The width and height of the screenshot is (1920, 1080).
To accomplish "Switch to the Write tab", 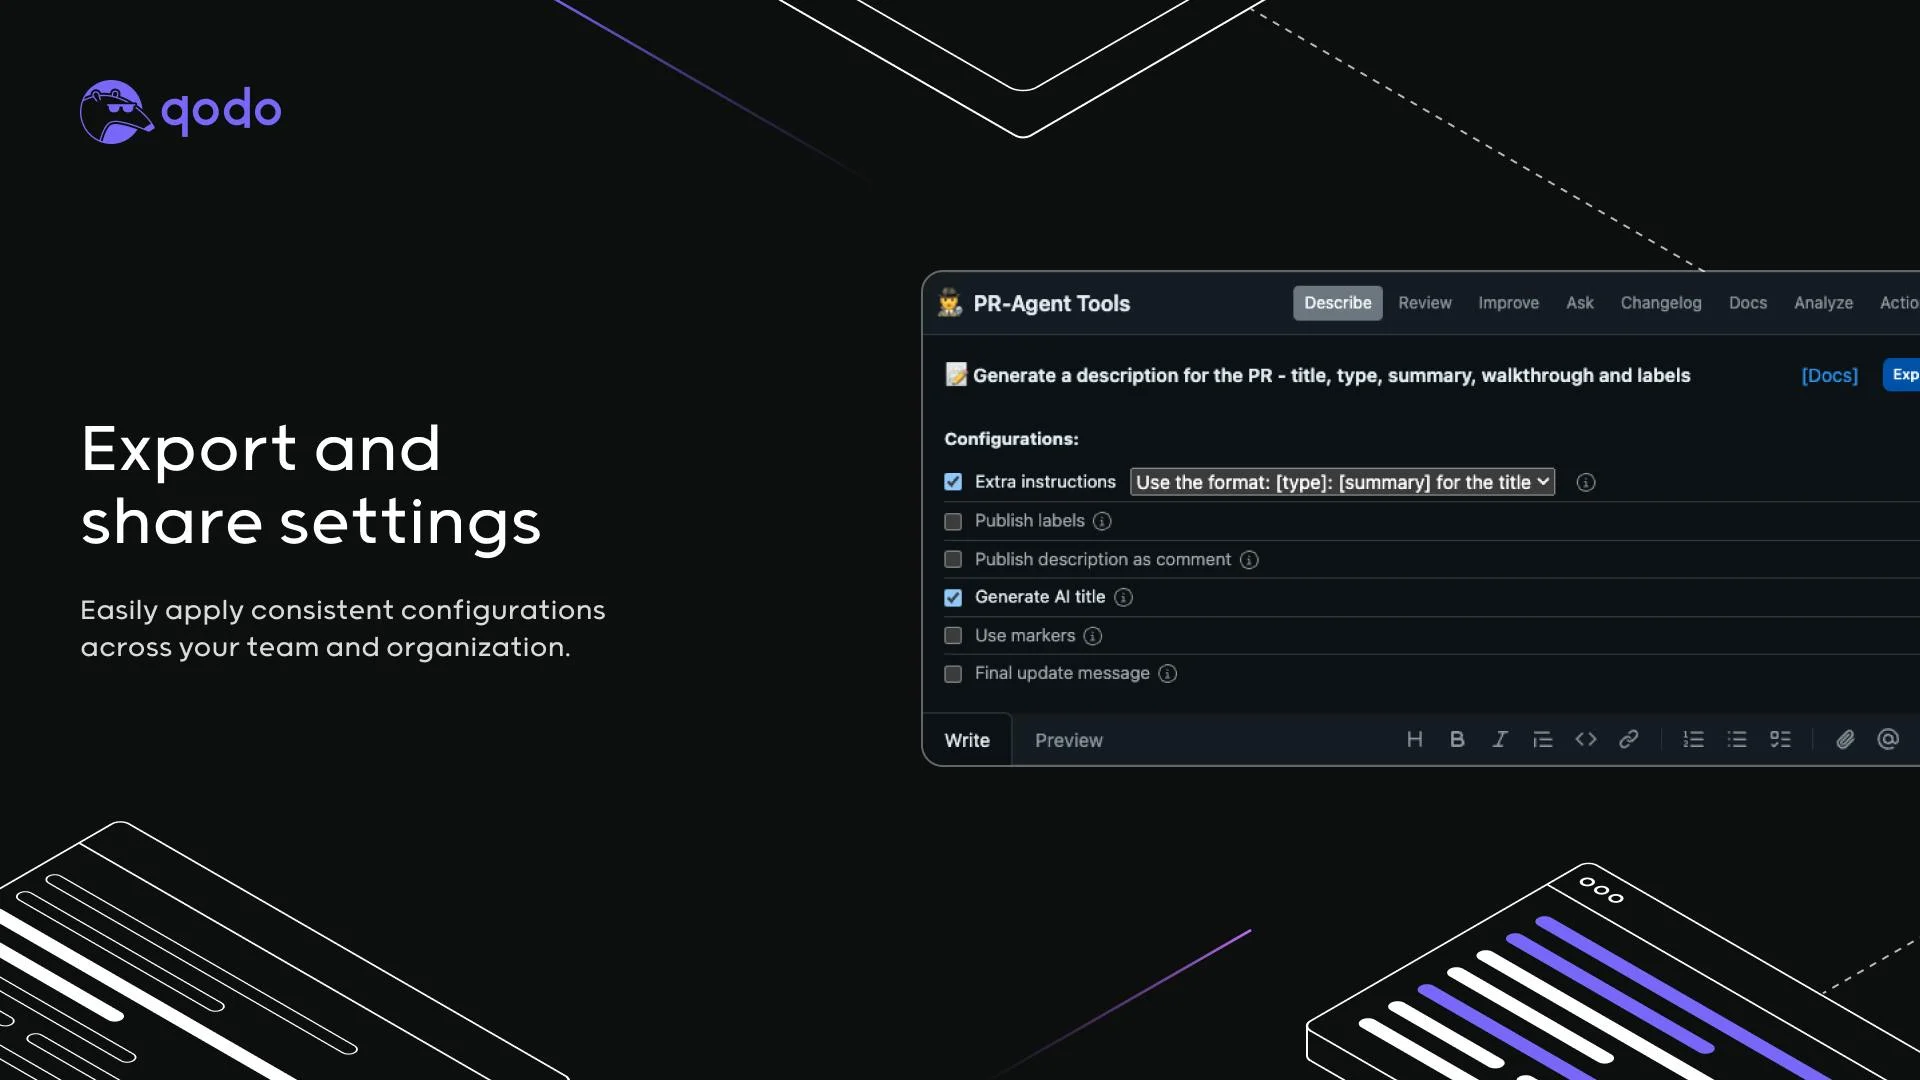I will point(967,740).
